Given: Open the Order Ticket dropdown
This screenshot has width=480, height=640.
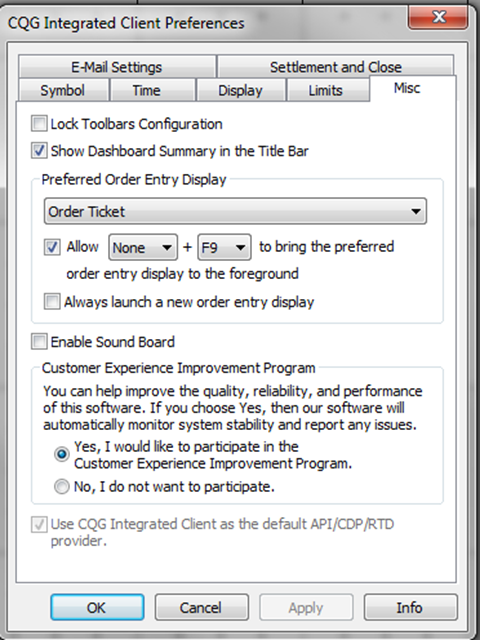Looking at the screenshot, I should click(235, 211).
